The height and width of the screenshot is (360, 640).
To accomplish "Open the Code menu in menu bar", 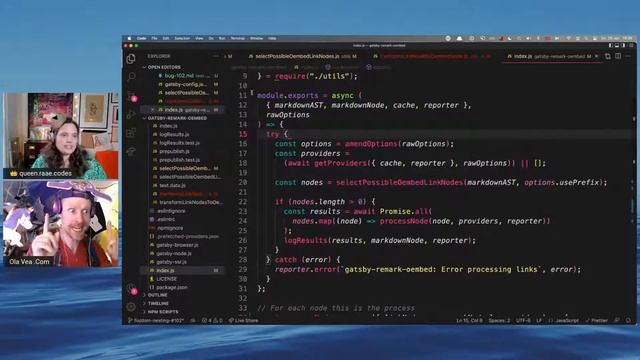I will pyautogui.click(x=142, y=38).
